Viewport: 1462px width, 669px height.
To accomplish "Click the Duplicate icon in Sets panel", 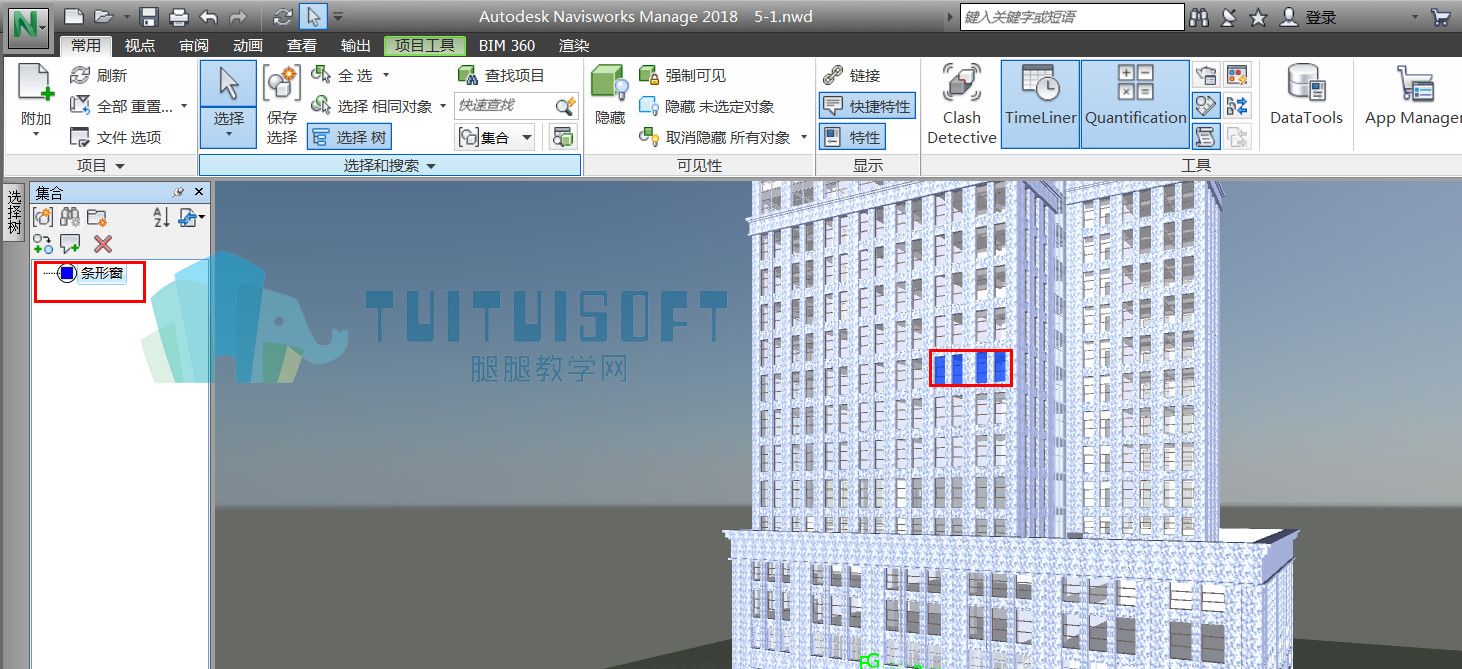I will 43,244.
